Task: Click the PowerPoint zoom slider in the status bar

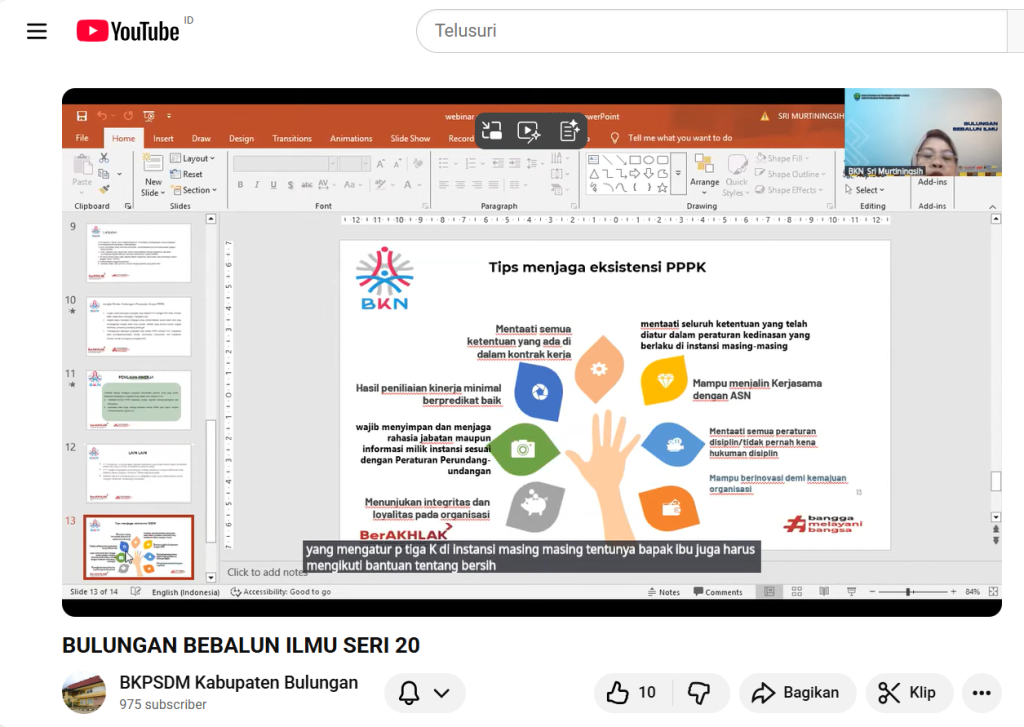Action: pyautogui.click(x=908, y=592)
